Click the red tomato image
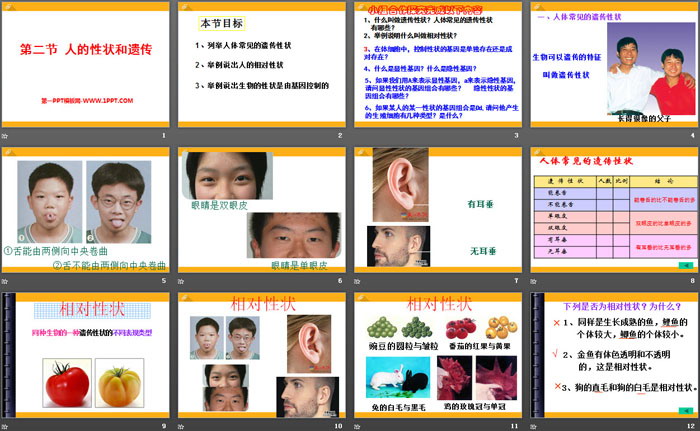 coord(67,381)
